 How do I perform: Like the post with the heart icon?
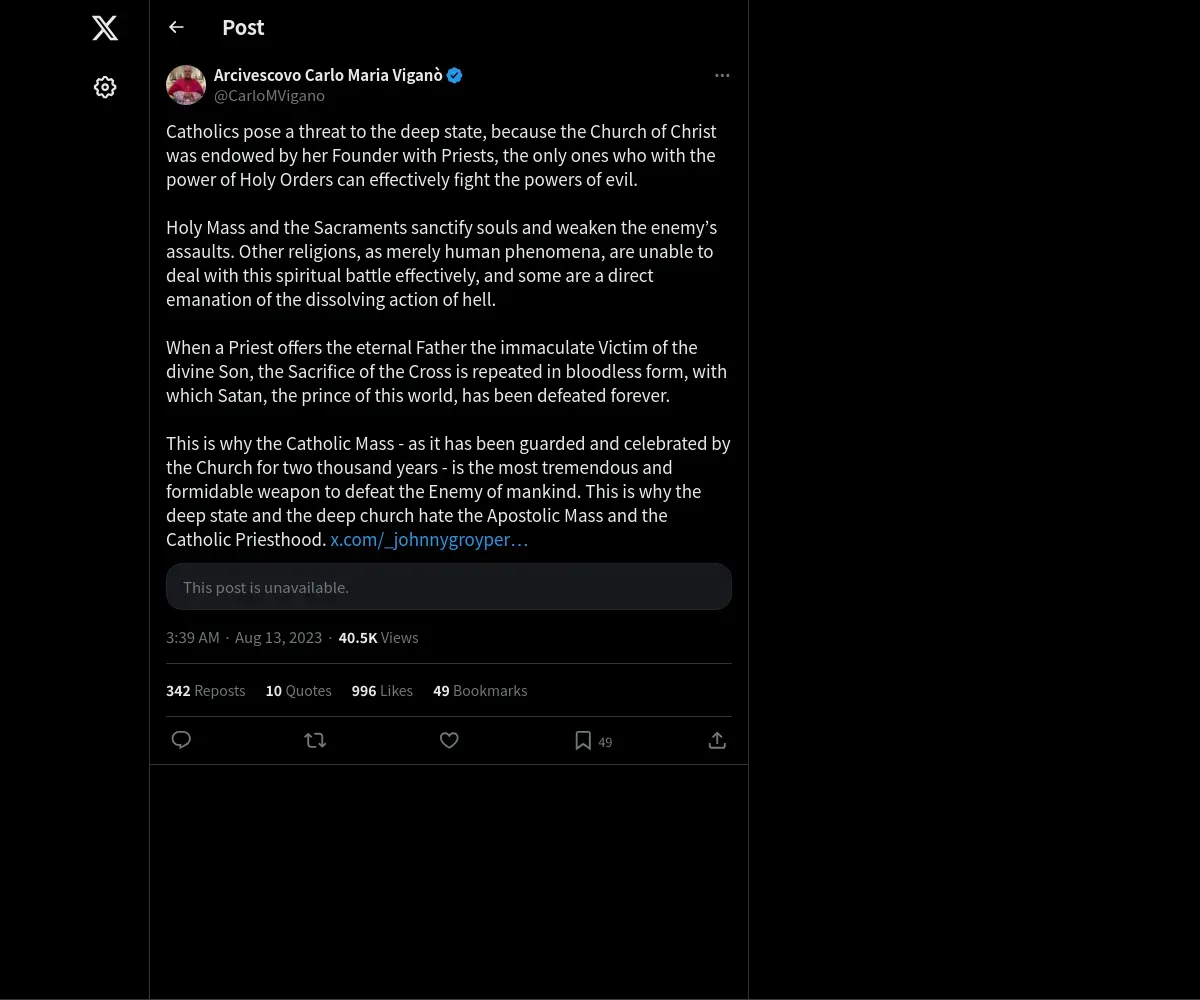(x=449, y=740)
